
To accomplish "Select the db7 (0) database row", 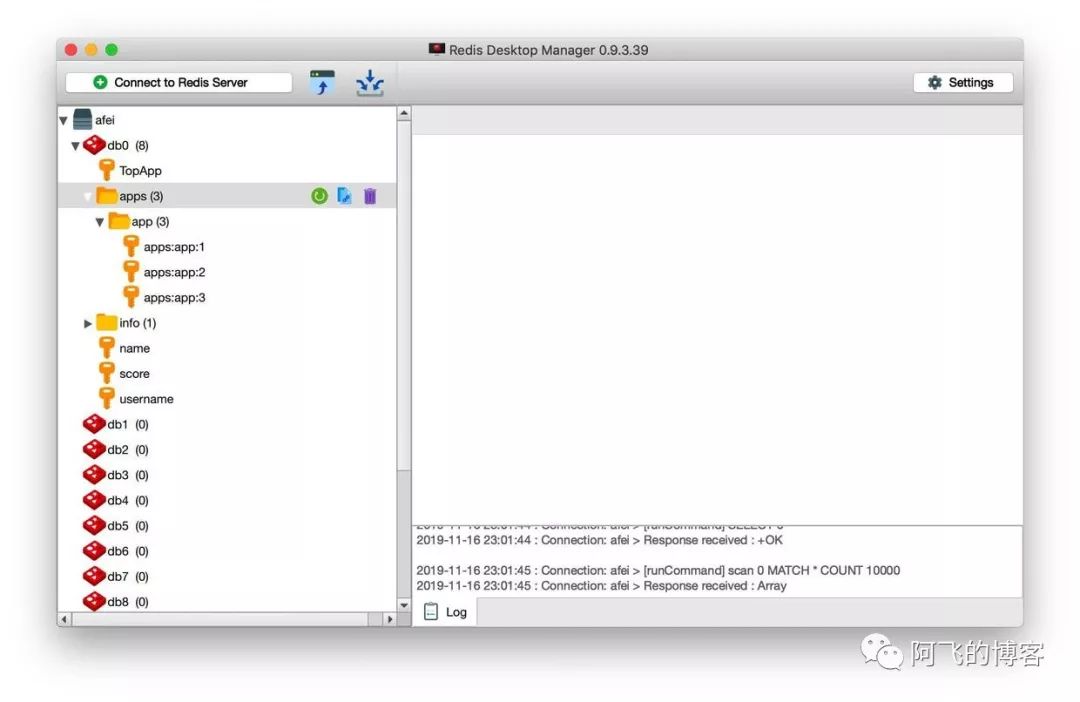I will (227, 577).
